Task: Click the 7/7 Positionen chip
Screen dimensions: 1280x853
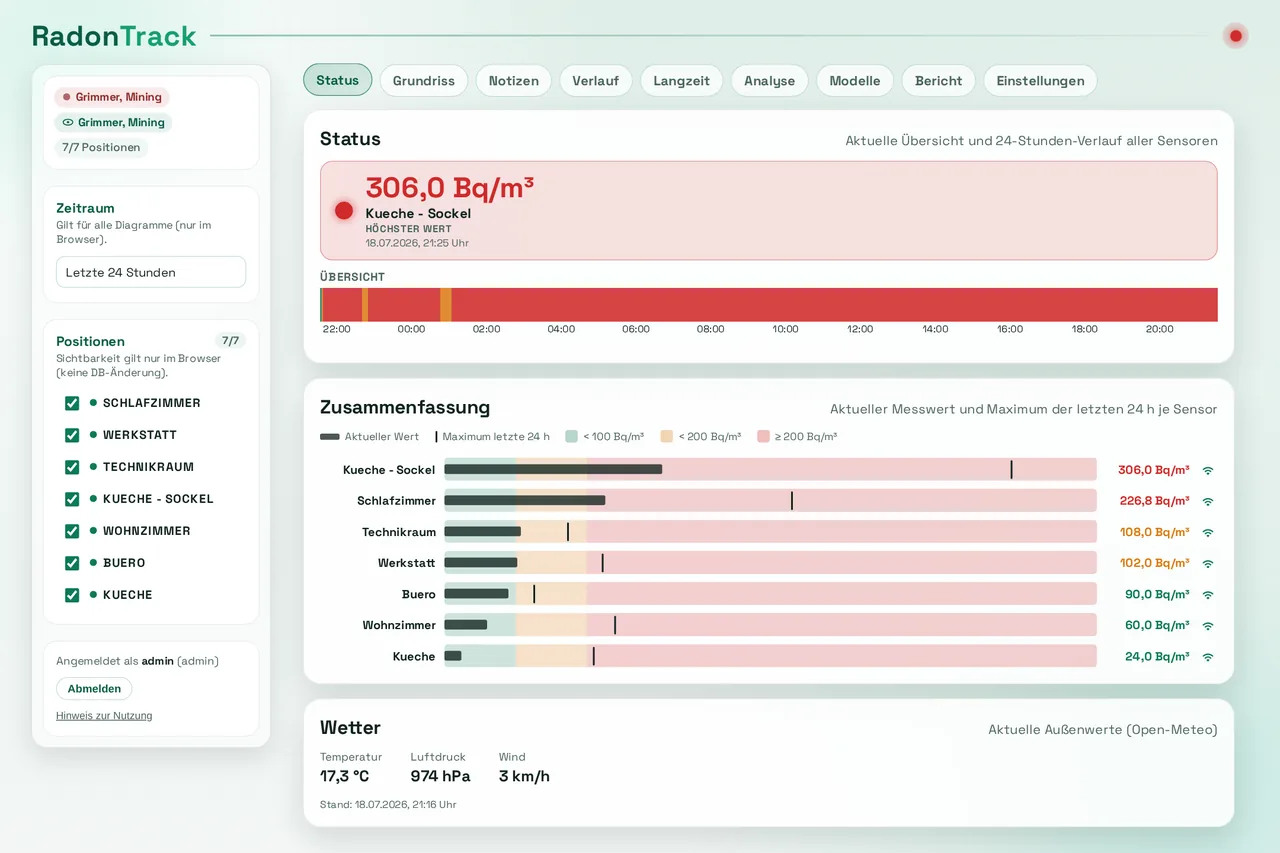Action: [101, 147]
